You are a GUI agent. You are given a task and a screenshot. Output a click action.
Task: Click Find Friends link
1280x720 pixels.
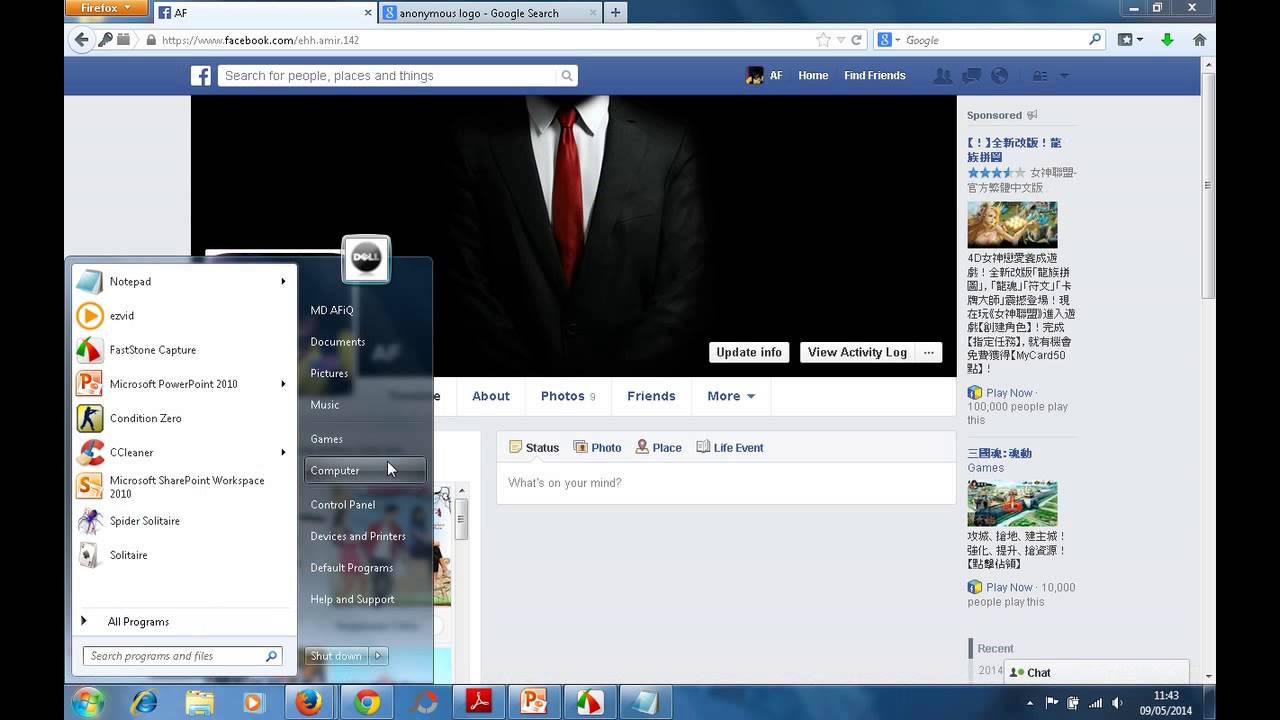pos(875,76)
